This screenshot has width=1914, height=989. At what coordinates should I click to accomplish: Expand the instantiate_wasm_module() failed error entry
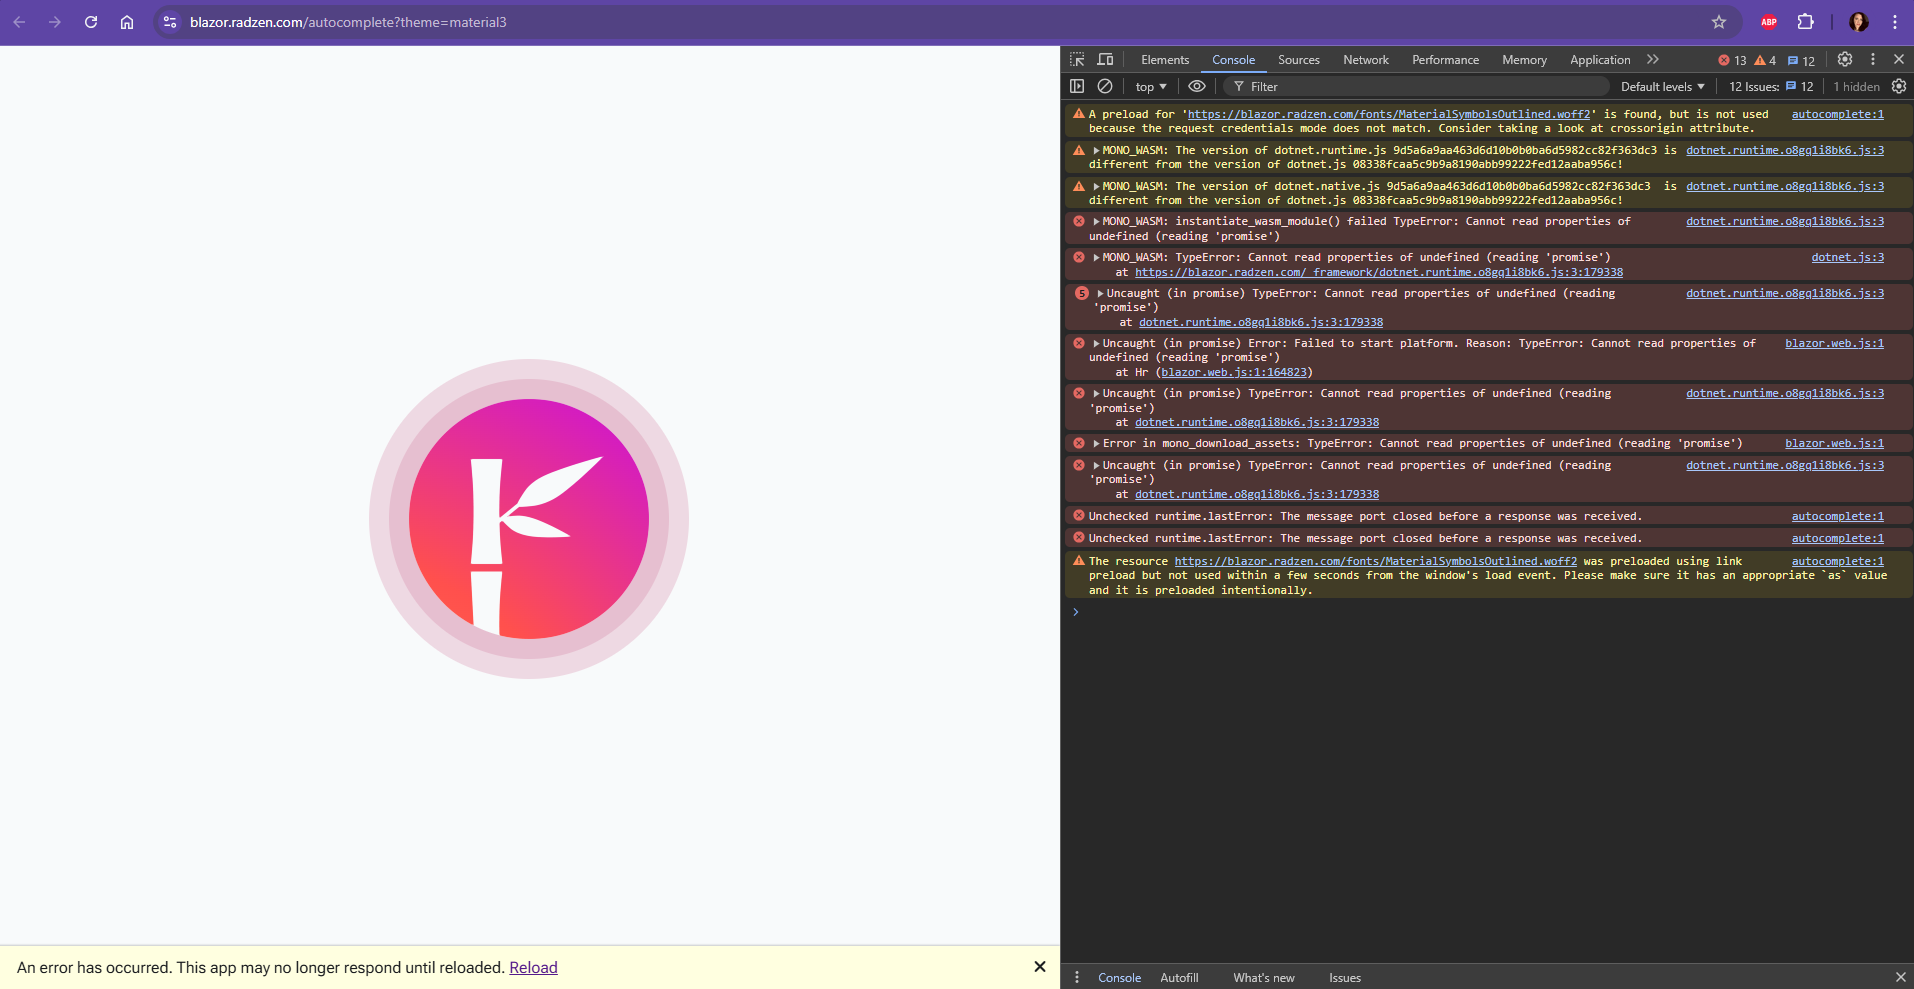click(1096, 222)
